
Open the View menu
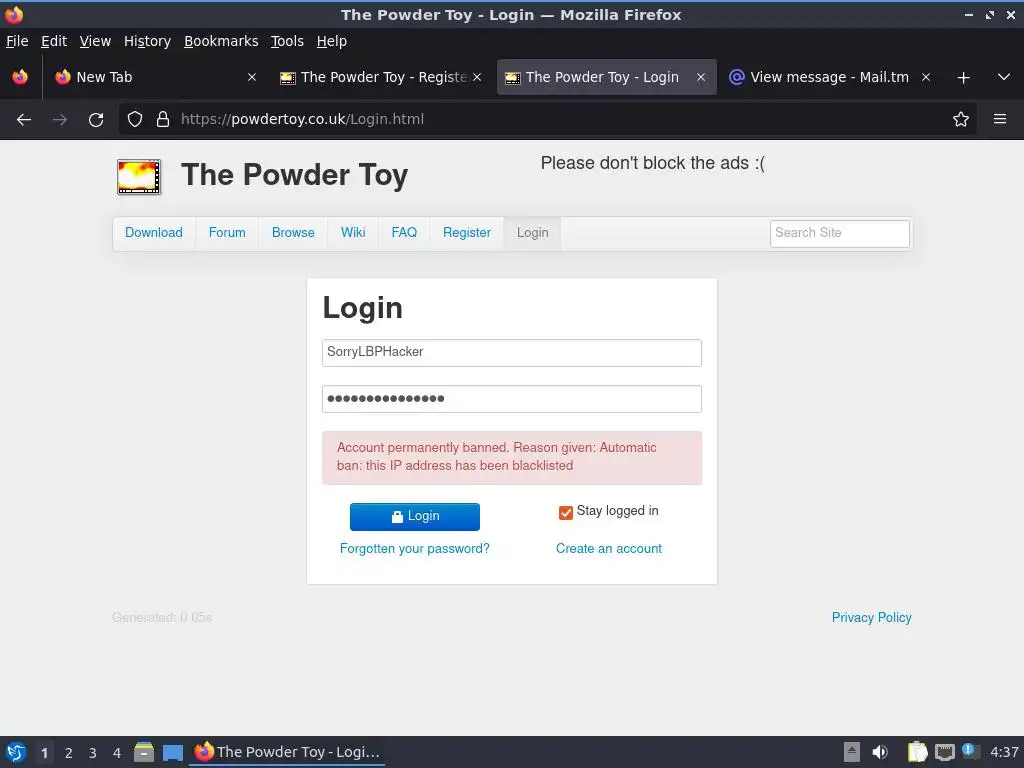[95, 41]
